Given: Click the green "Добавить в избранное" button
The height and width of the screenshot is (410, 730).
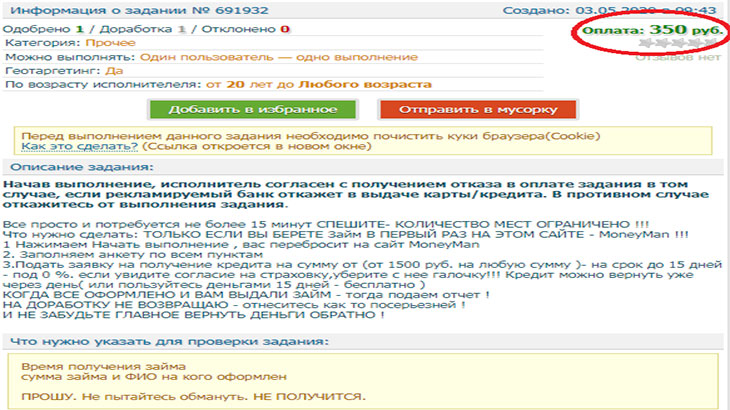Looking at the screenshot, I should [243, 109].
